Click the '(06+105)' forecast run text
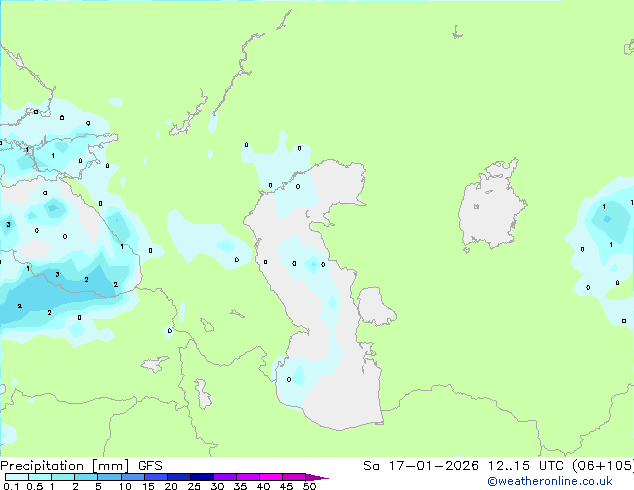 click(603, 466)
